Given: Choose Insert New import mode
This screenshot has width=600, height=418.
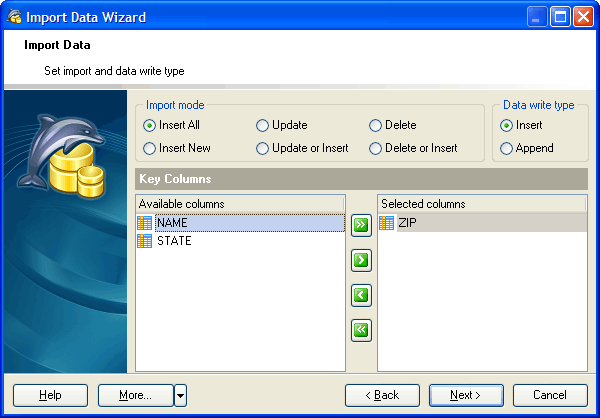Looking at the screenshot, I should (150, 149).
